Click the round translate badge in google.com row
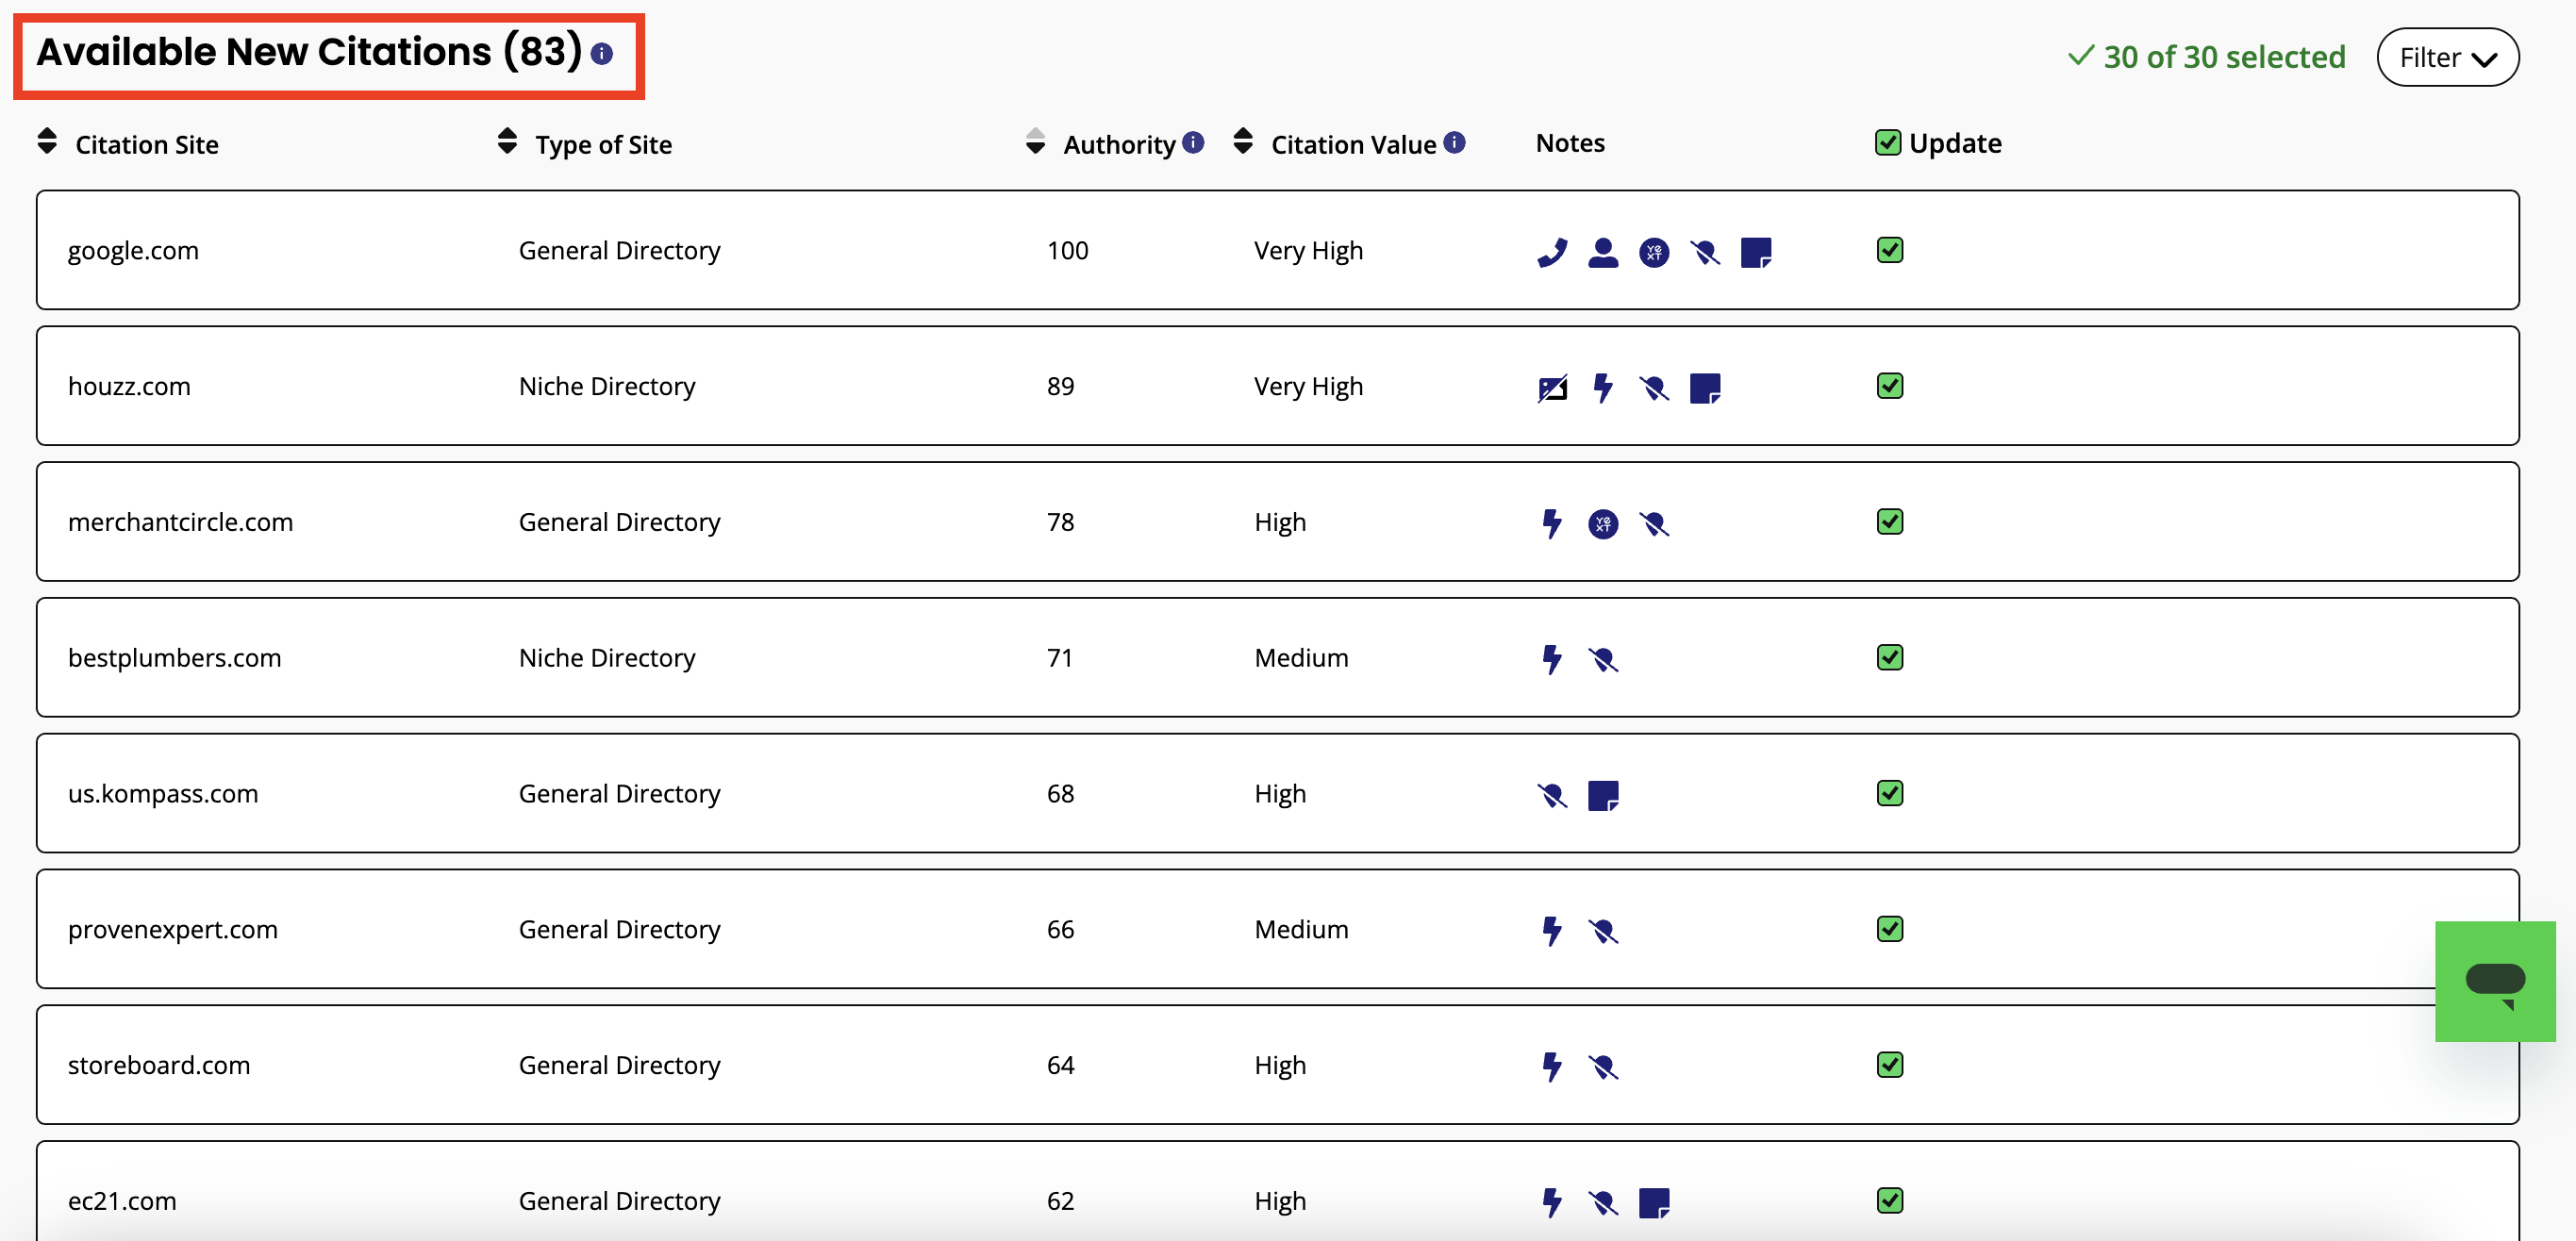This screenshot has width=2576, height=1241. click(1654, 252)
